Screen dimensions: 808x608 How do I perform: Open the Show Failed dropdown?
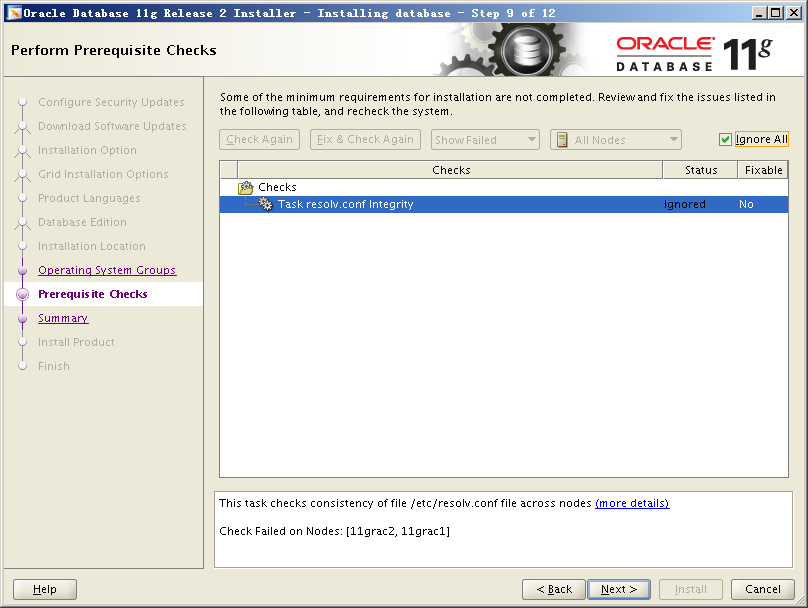click(485, 140)
